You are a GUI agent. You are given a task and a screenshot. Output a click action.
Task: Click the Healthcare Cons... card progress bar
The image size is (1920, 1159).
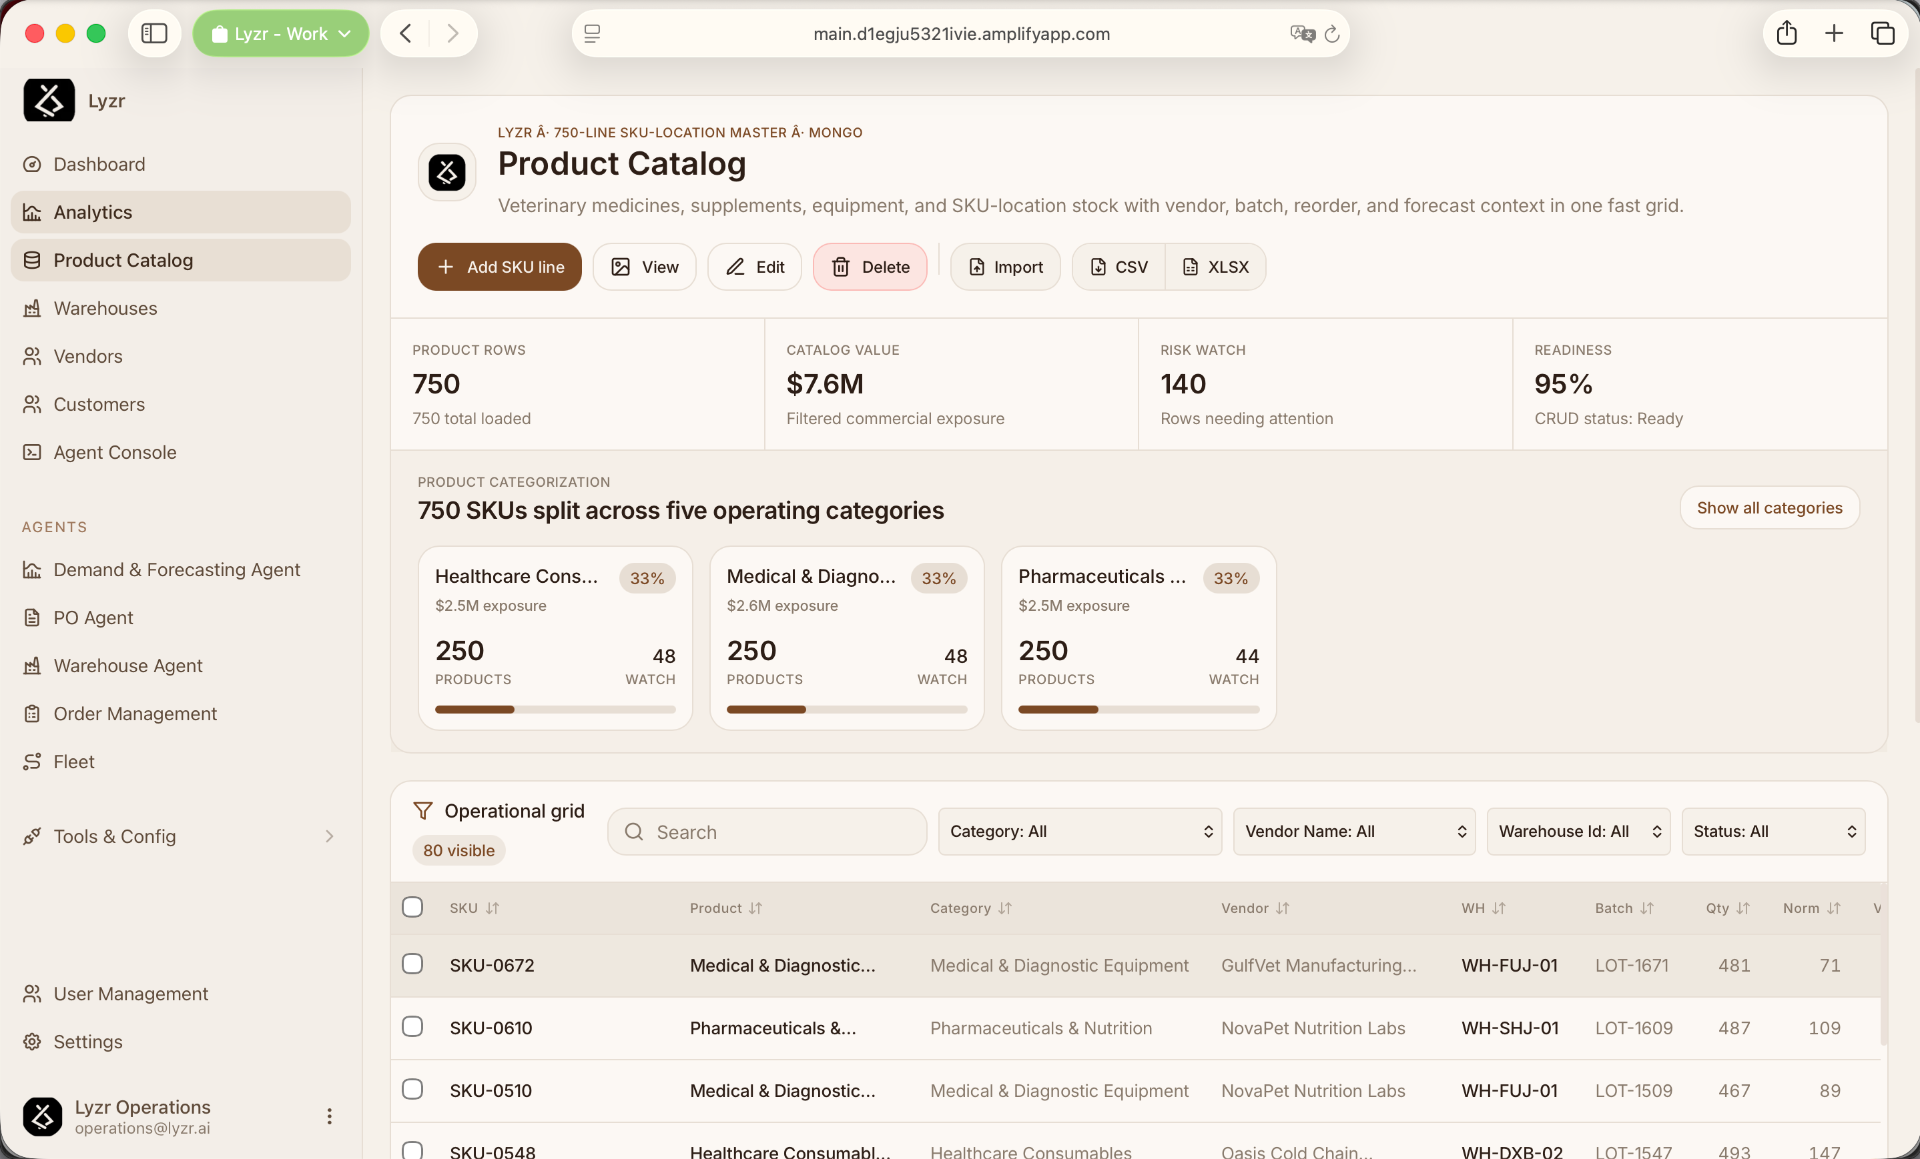click(555, 709)
